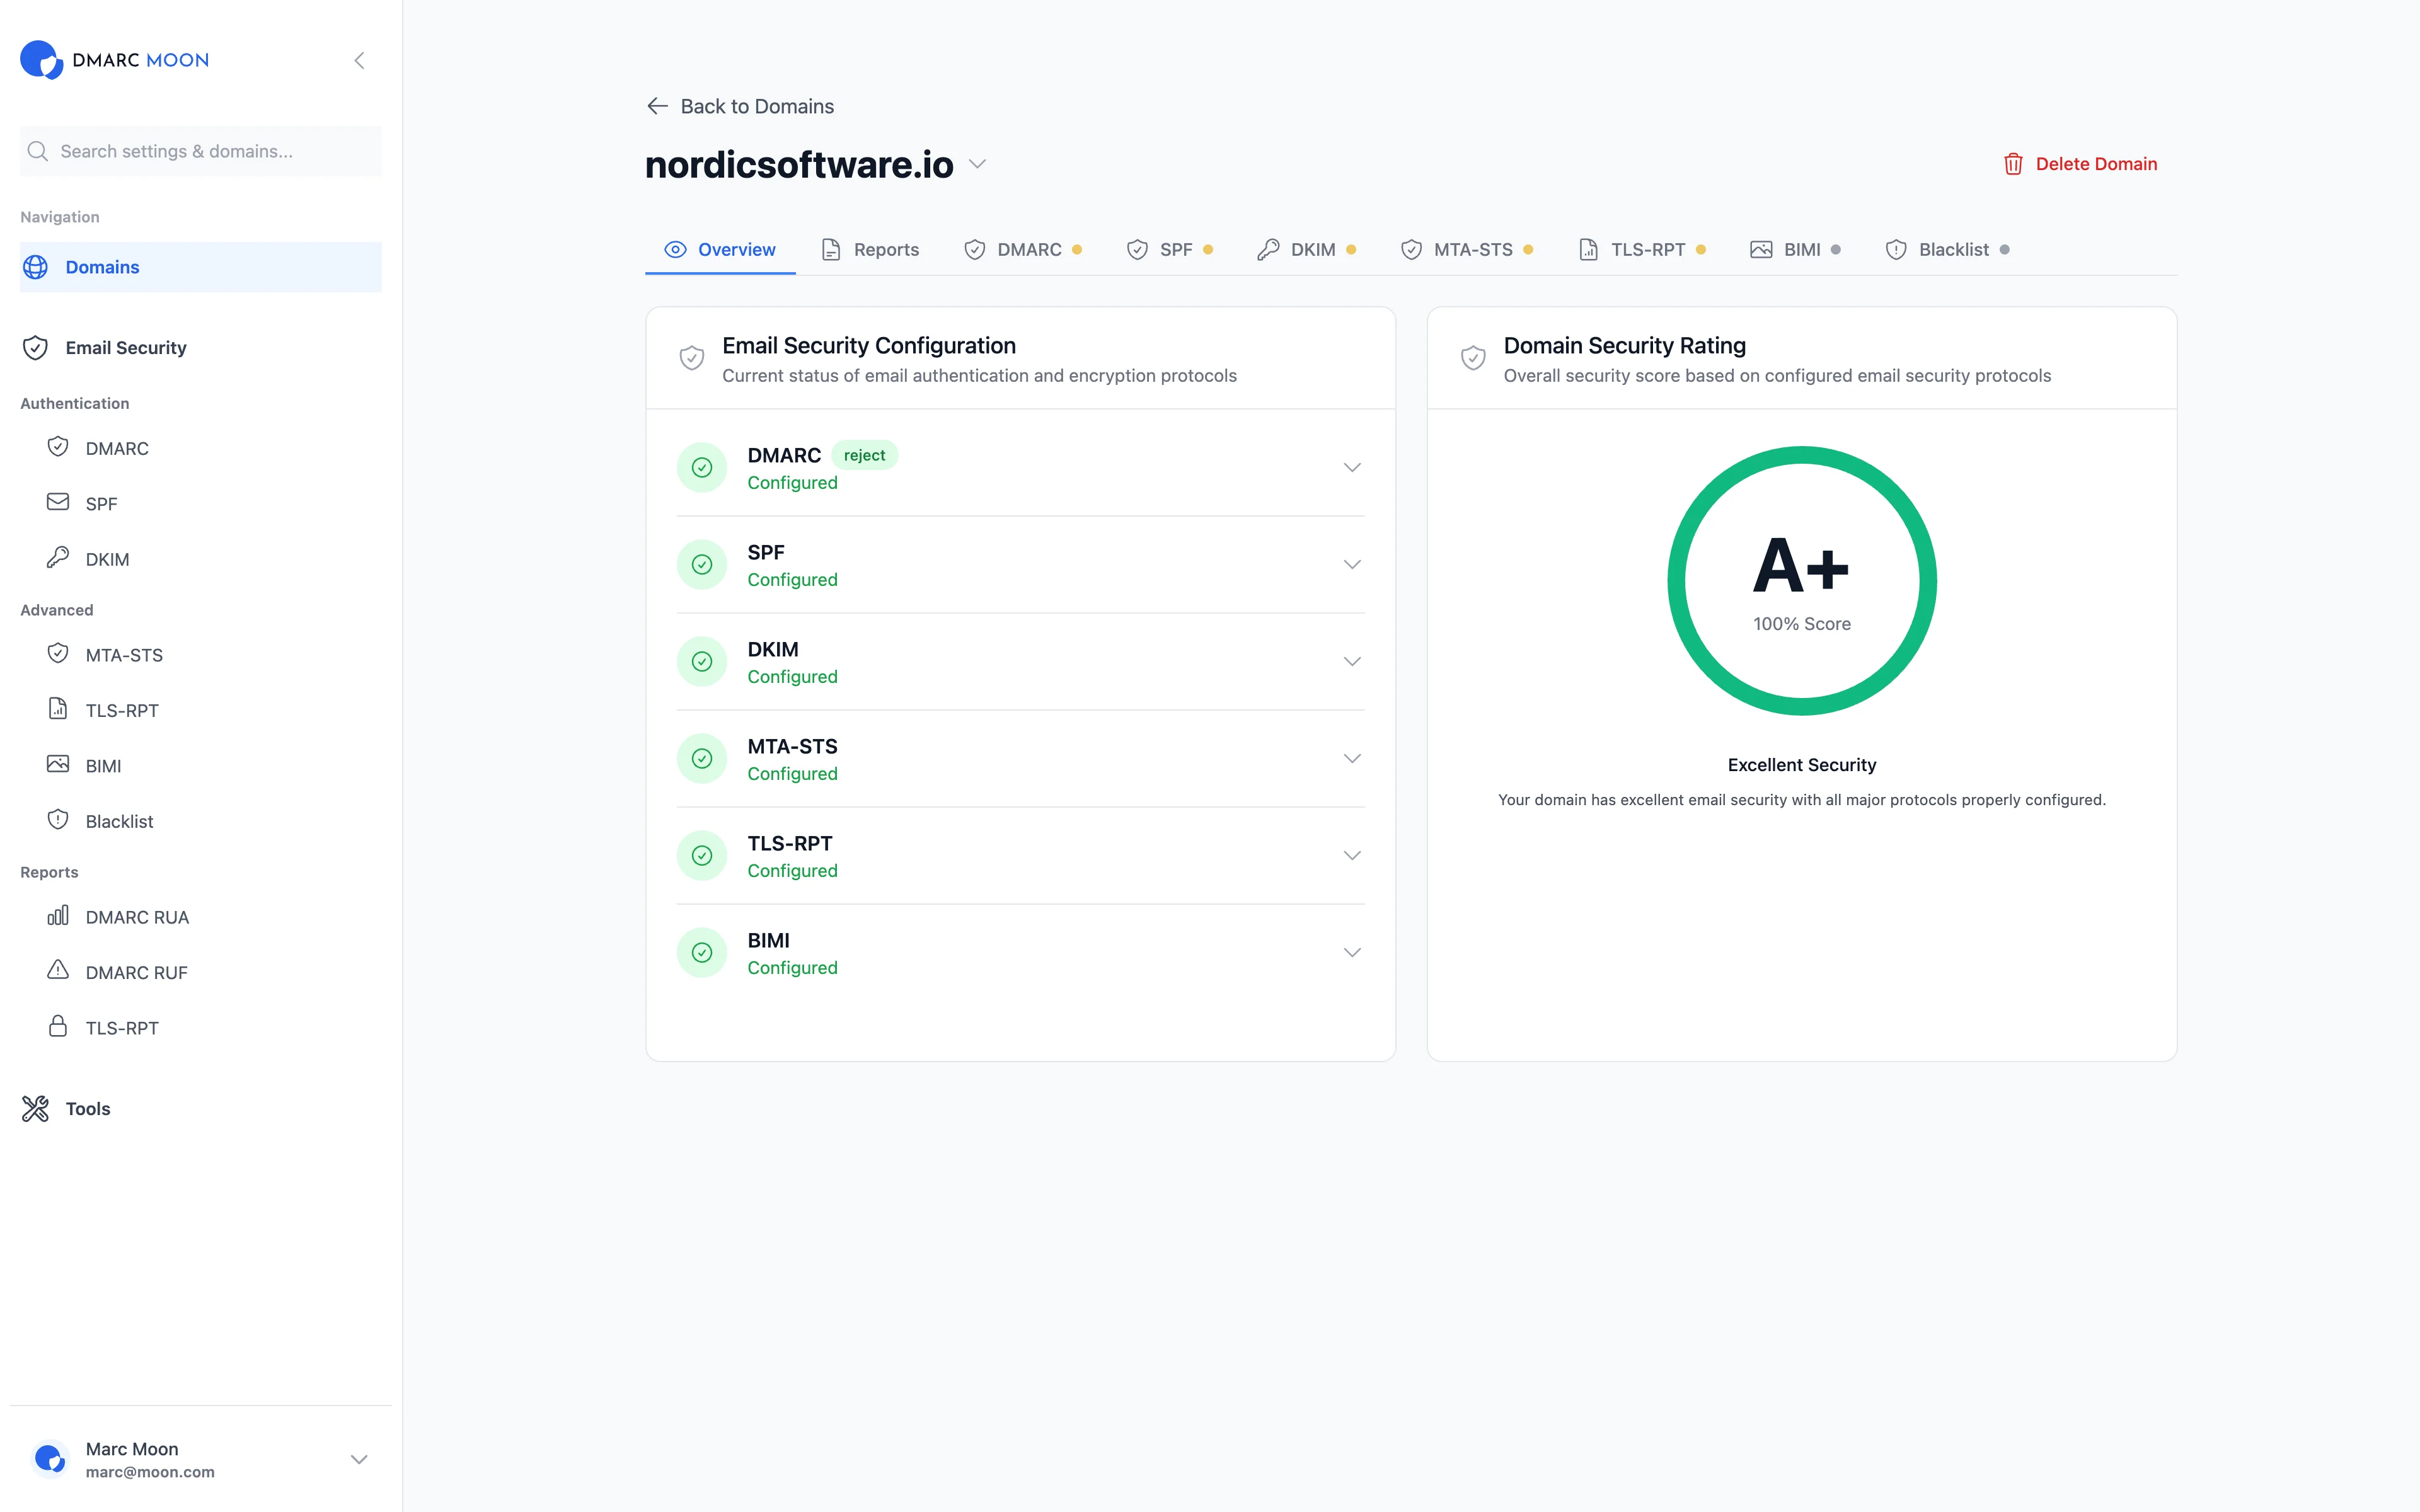Collapse the sidebar with the arrow toggle
Screen dimensions: 2420x1512
[359, 60]
